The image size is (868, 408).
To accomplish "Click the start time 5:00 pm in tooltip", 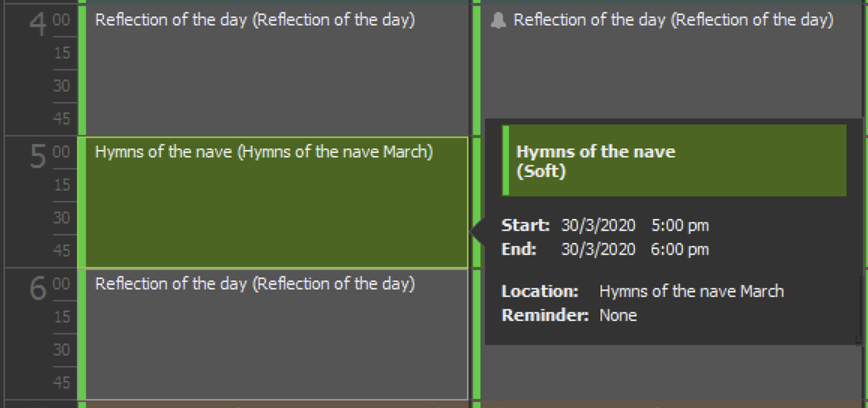I will tap(680, 226).
